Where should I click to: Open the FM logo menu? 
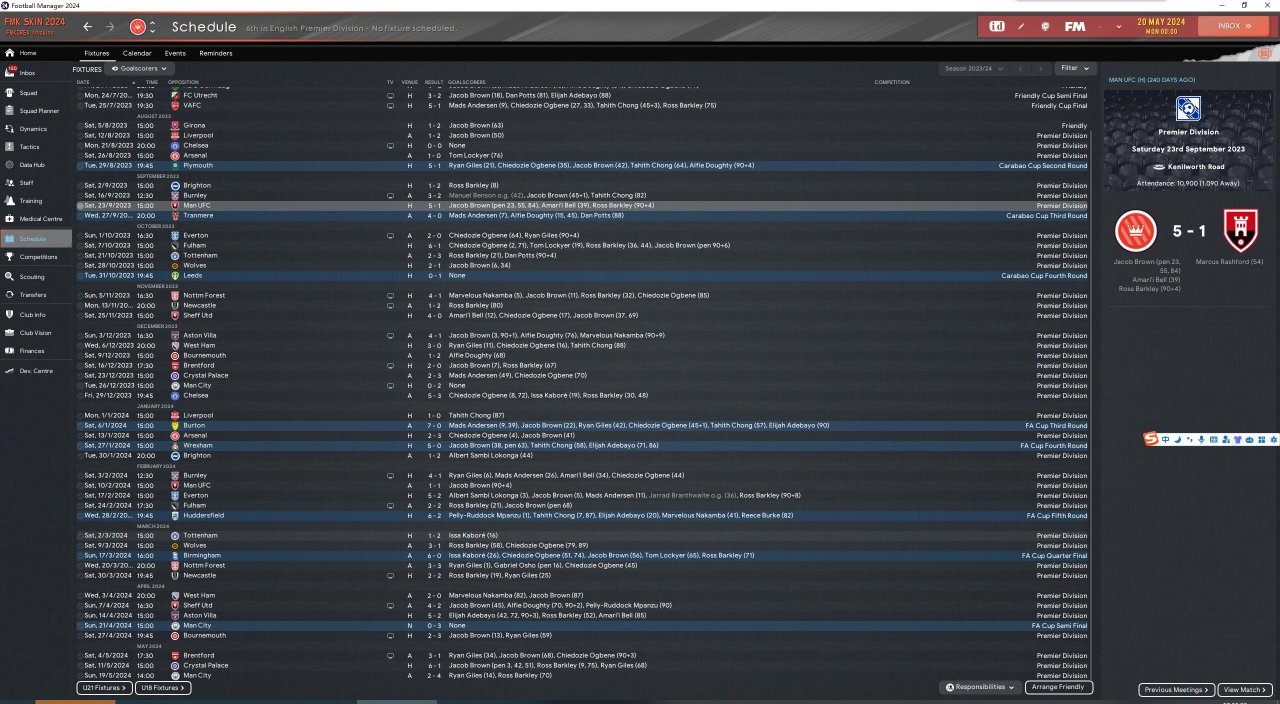[1076, 26]
